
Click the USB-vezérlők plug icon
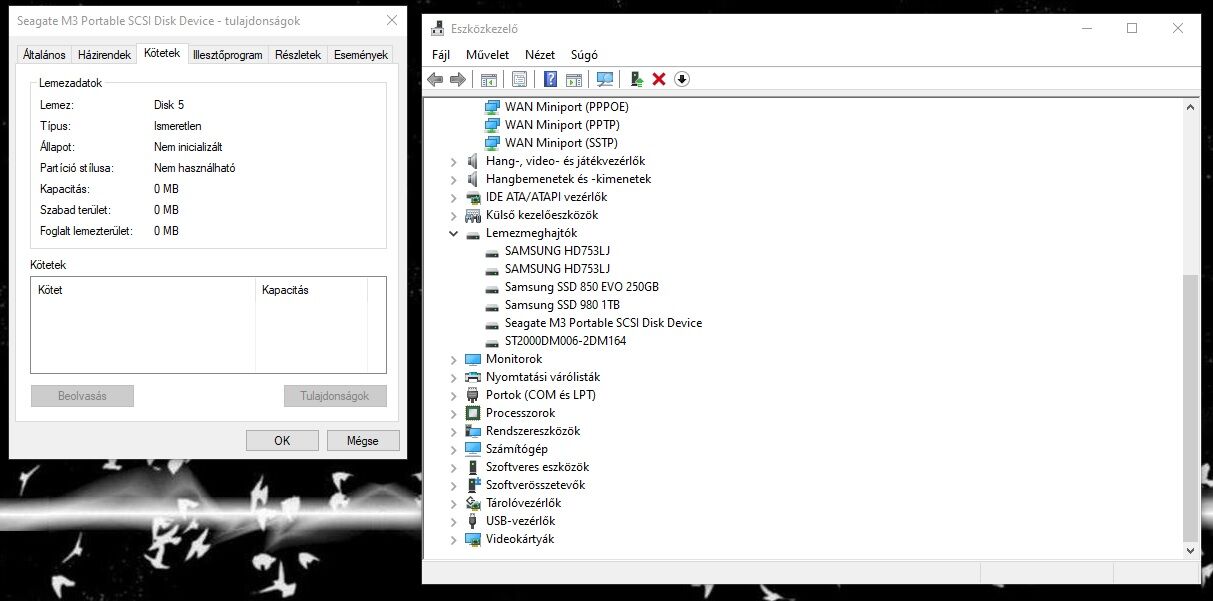click(473, 521)
